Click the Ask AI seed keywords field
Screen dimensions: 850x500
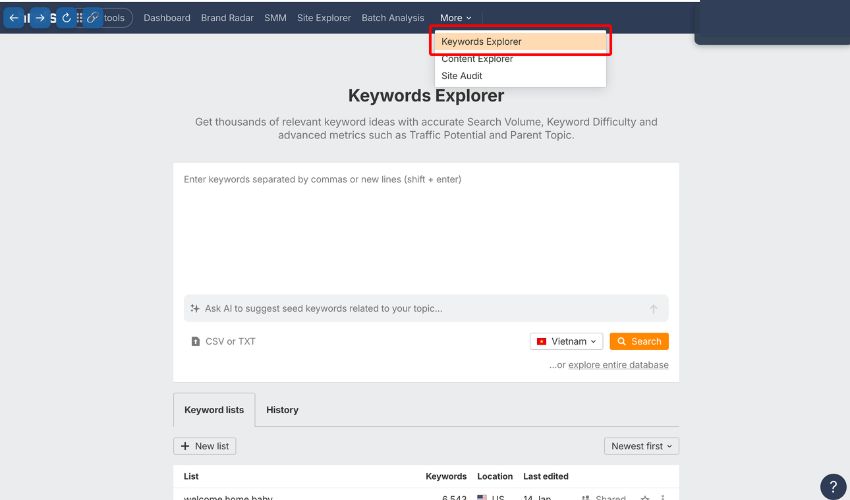[x=426, y=309]
